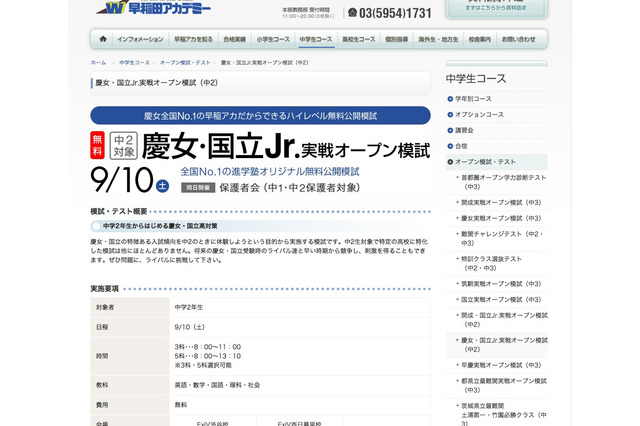Open お問い合わせ navigation item

(x=518, y=40)
